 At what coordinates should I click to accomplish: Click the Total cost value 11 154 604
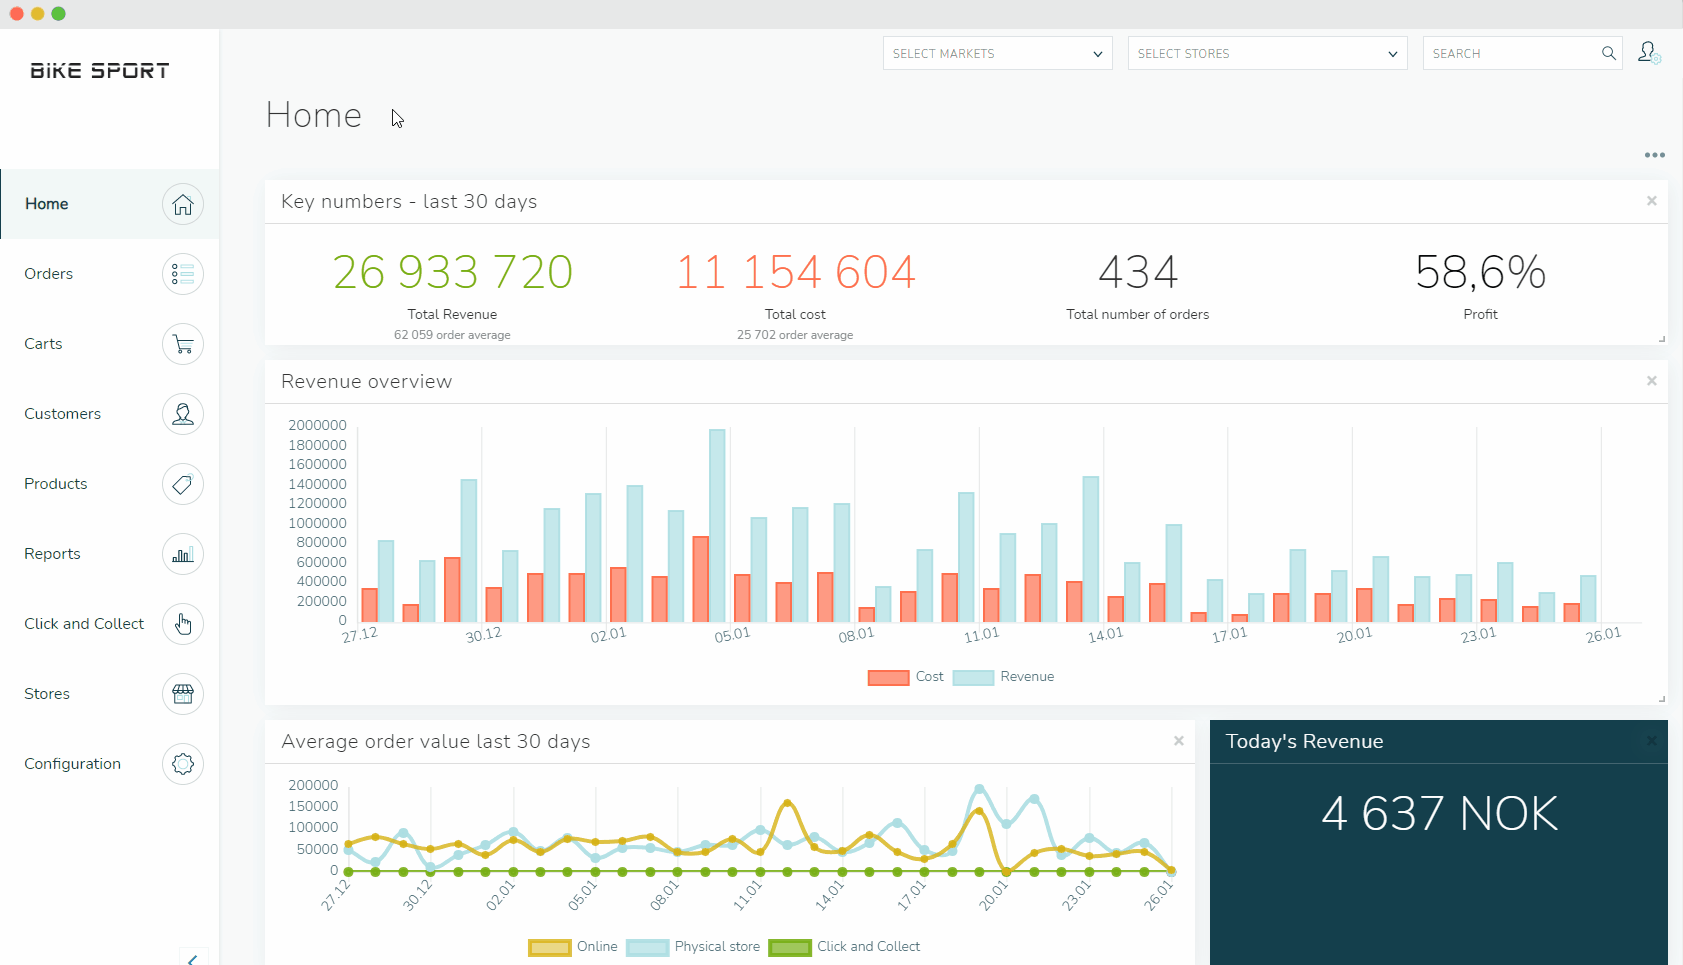click(x=795, y=272)
